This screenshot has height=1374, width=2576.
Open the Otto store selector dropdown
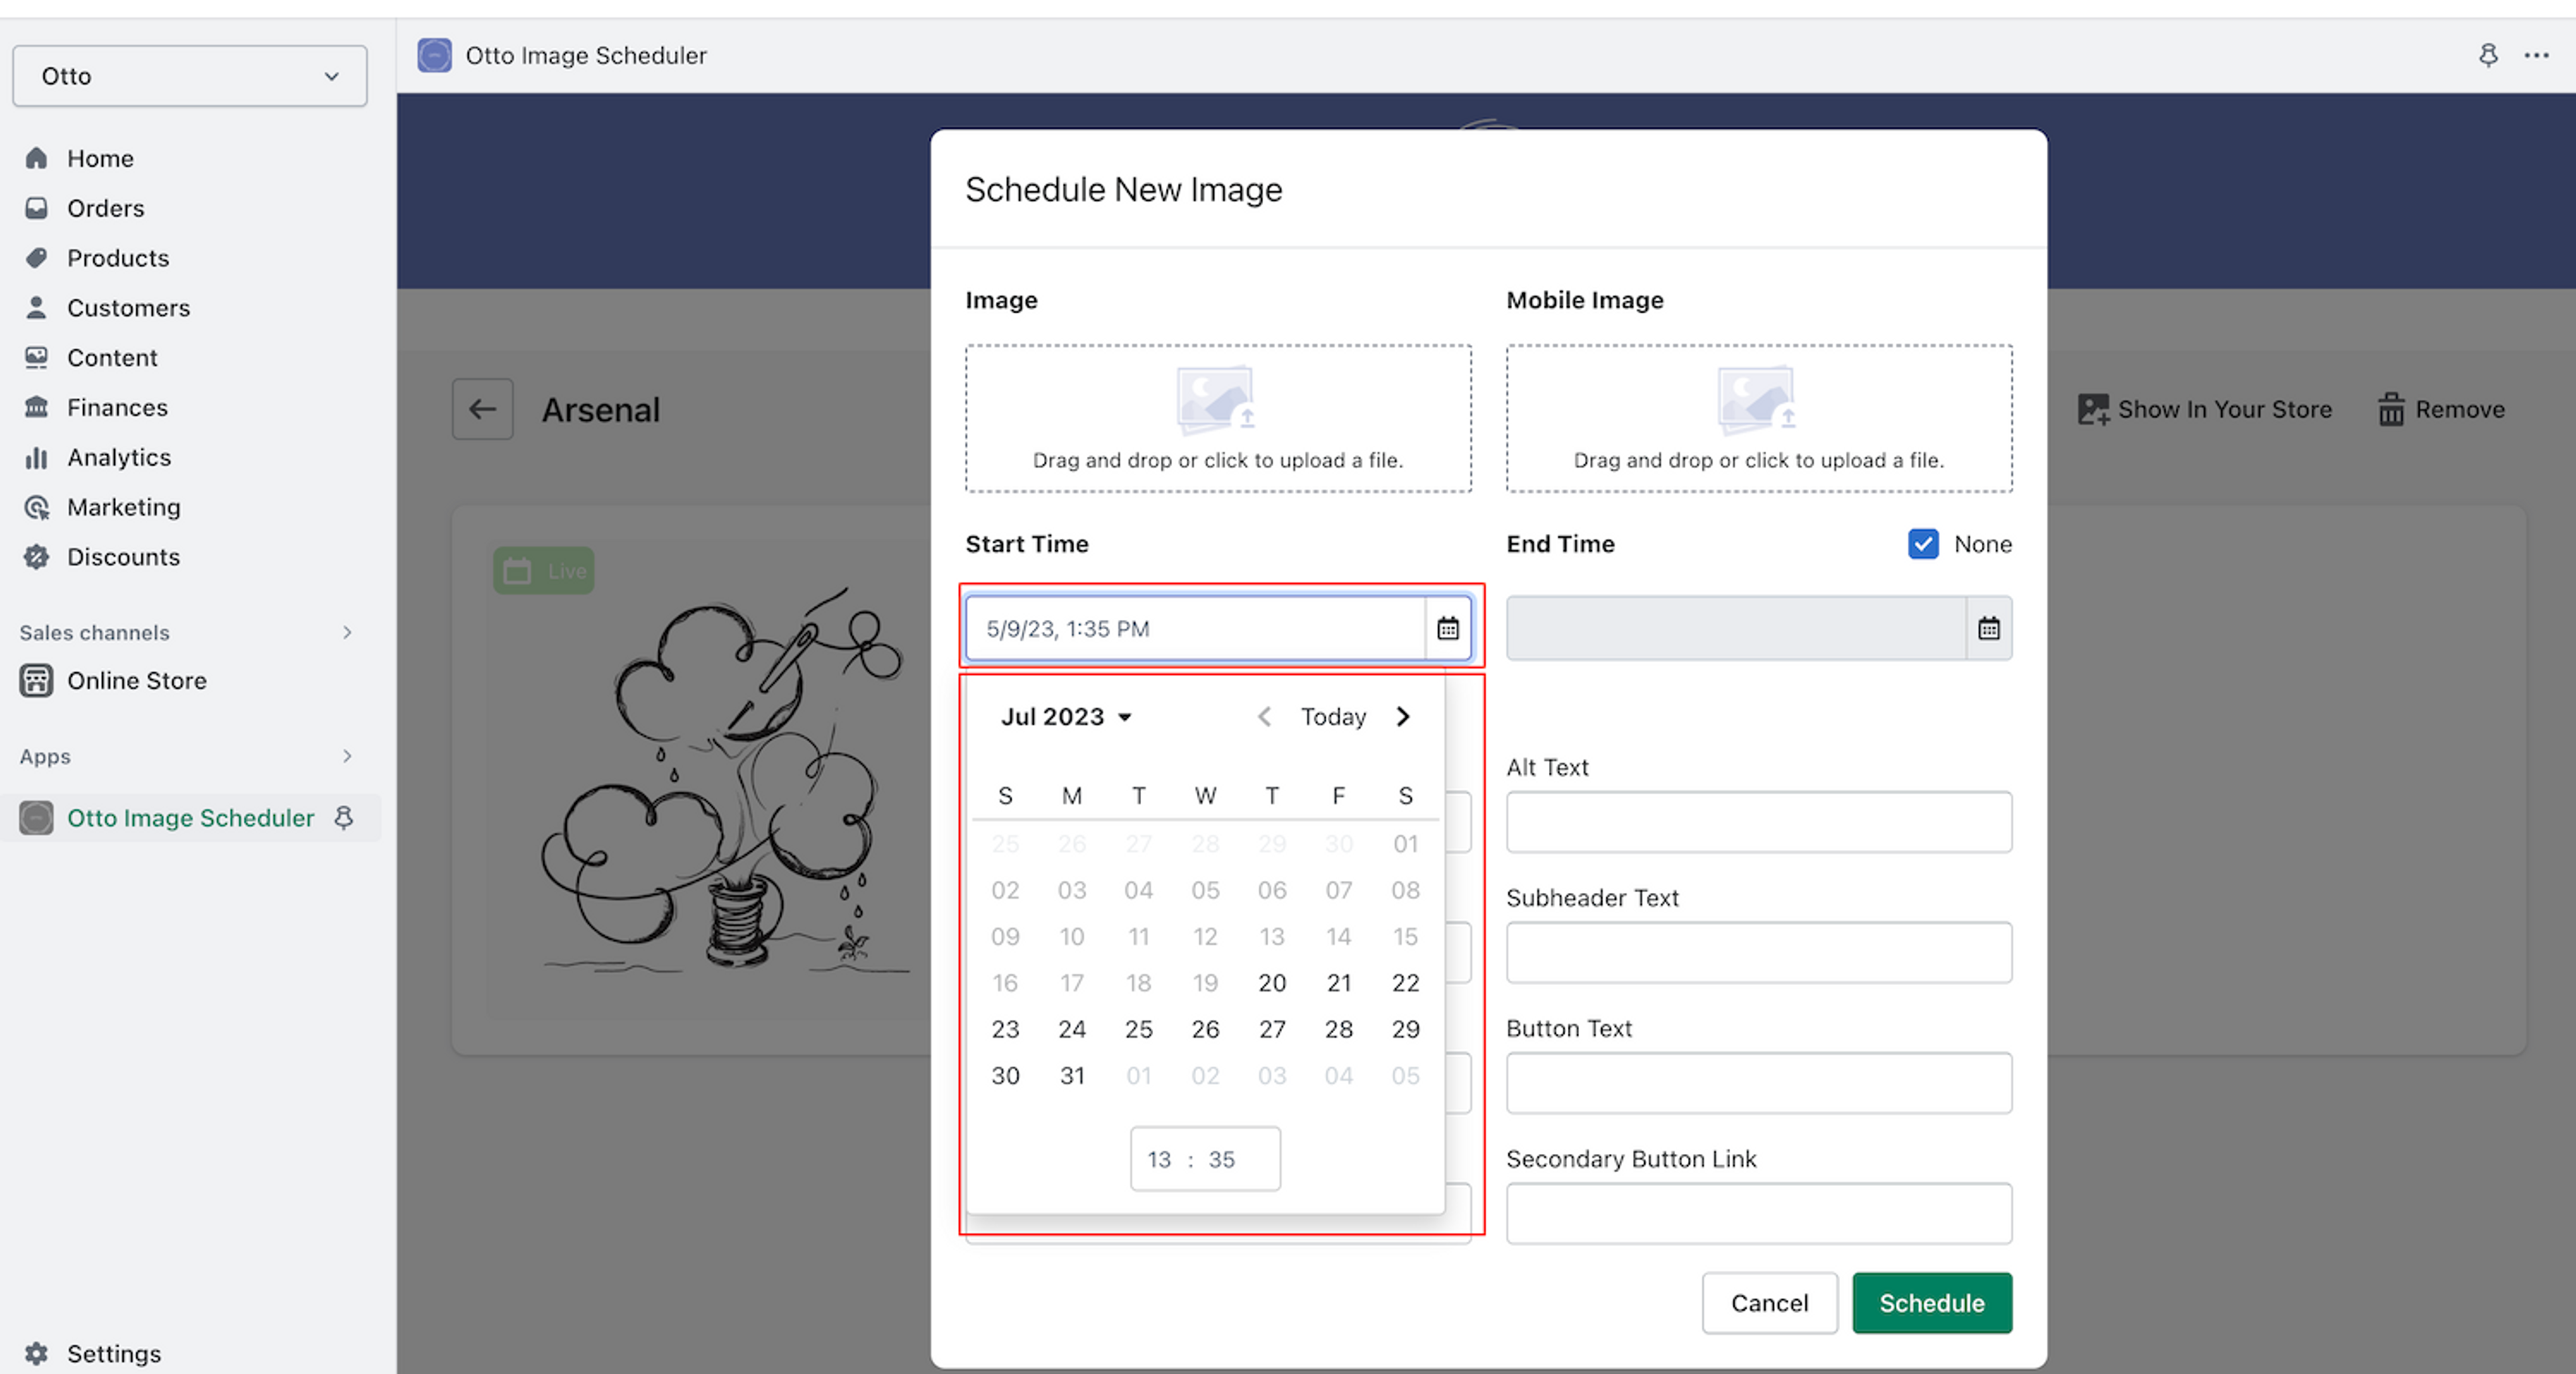190,76
